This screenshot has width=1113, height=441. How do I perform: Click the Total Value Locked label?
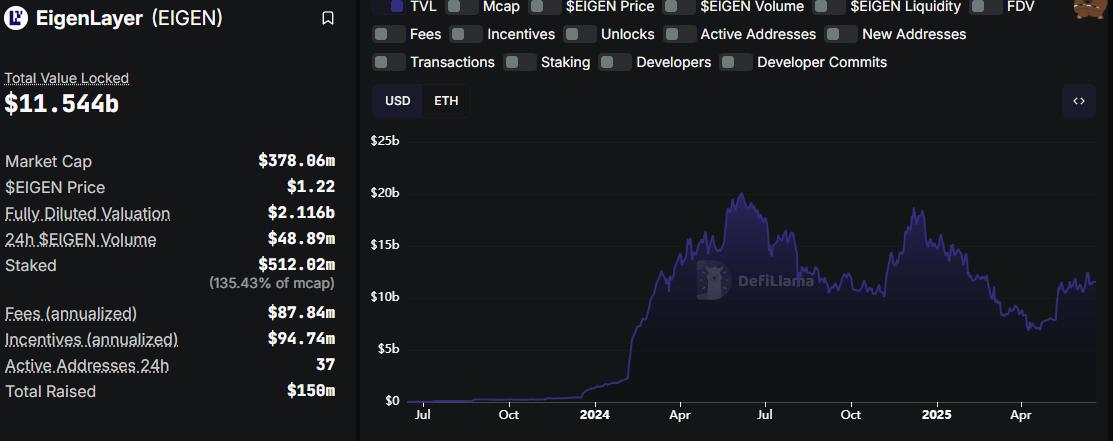click(x=67, y=78)
